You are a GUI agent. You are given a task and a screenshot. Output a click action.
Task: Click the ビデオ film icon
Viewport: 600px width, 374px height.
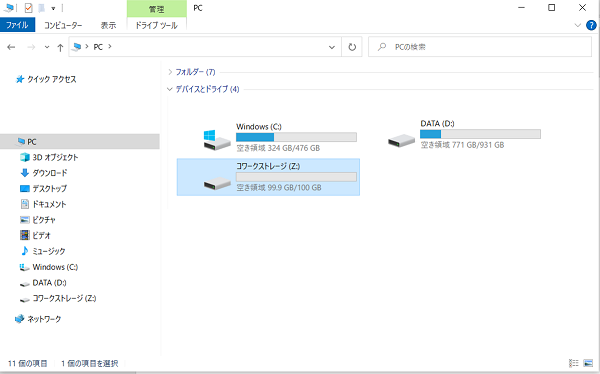pos(25,235)
